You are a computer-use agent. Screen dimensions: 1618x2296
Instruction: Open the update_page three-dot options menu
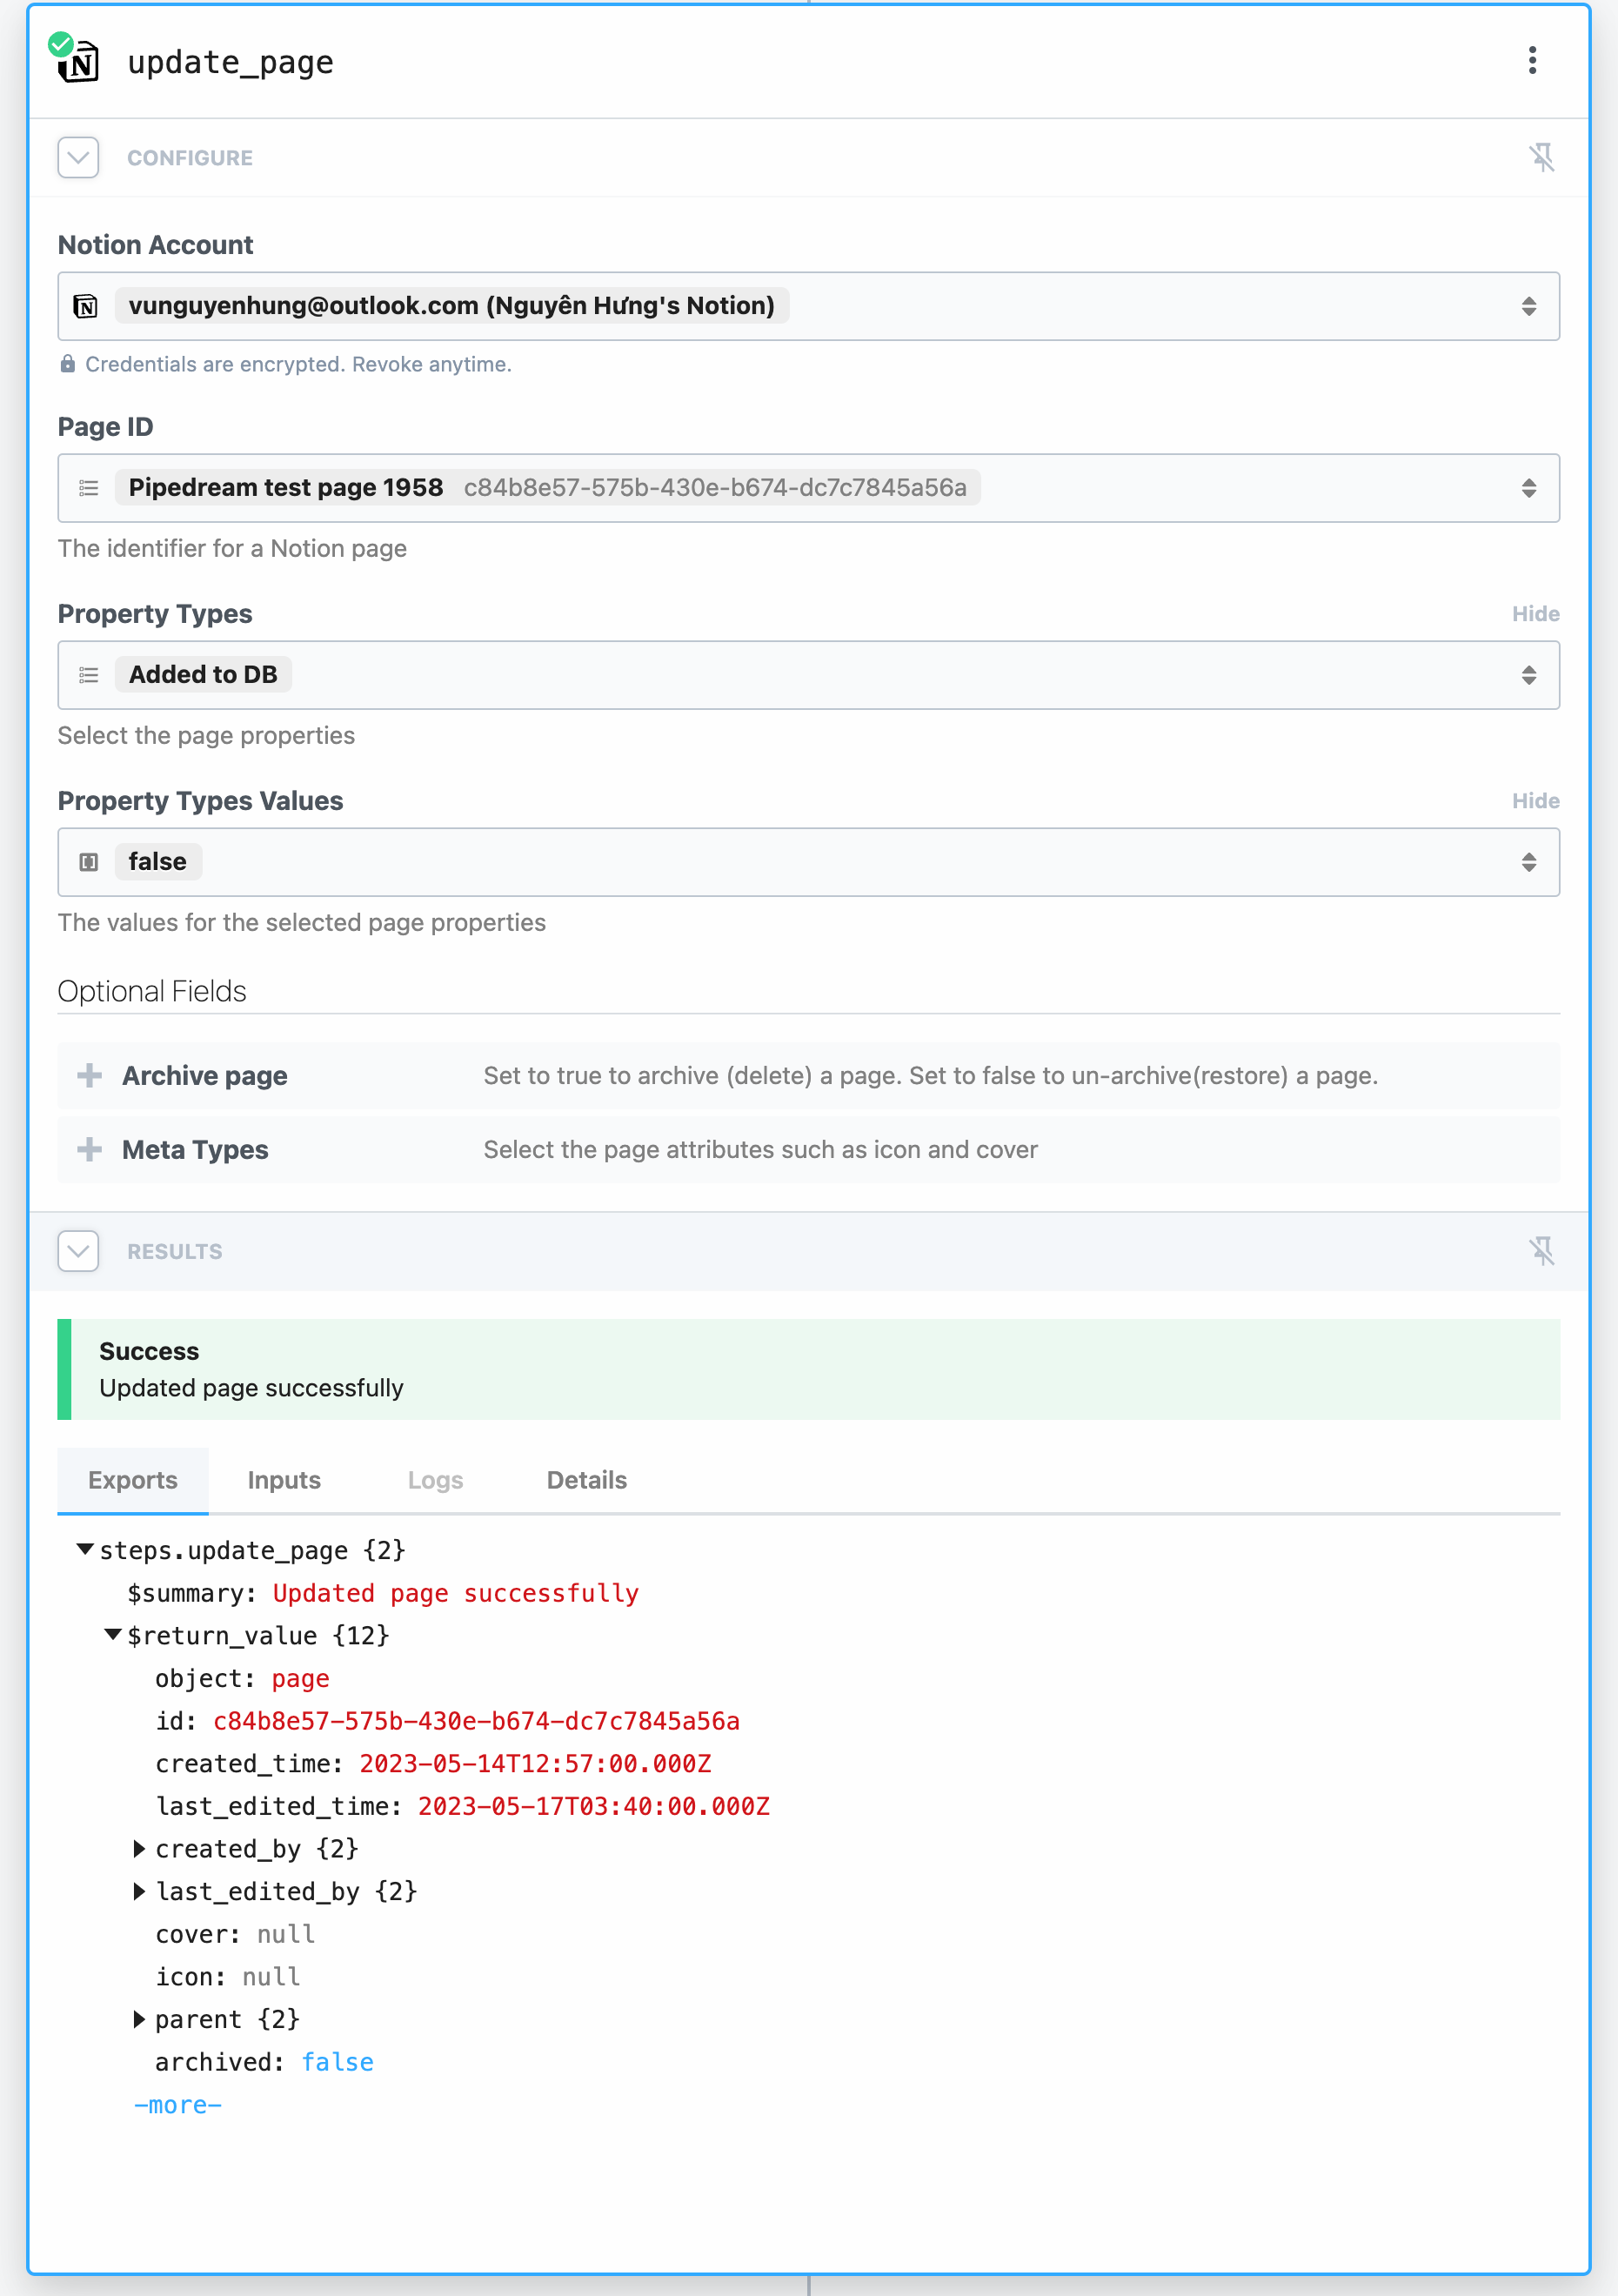coord(1531,62)
